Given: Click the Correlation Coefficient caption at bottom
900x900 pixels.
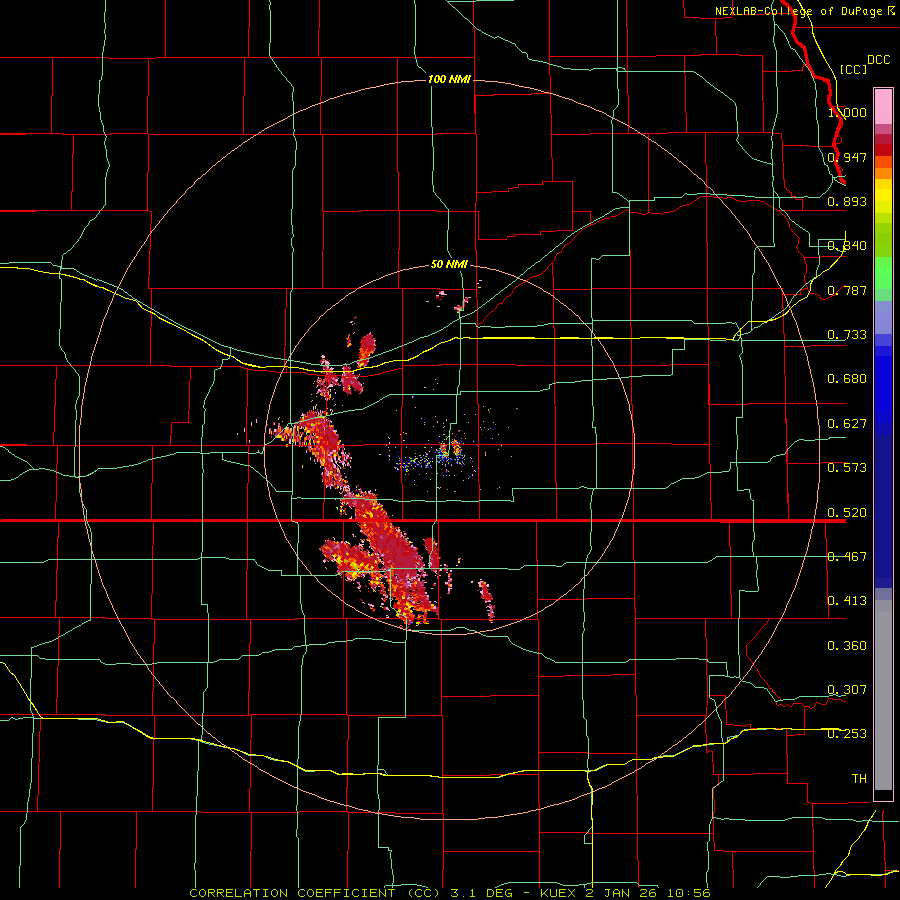Looking at the screenshot, I should click(x=315, y=893).
